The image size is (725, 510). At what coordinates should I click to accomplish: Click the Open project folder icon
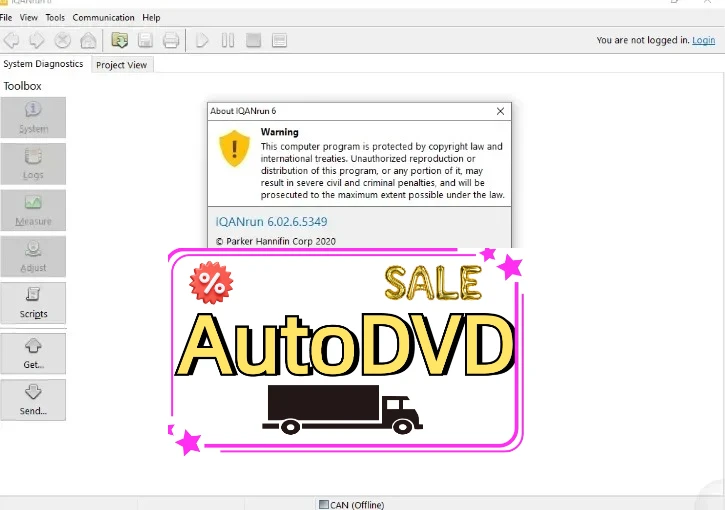coord(120,40)
